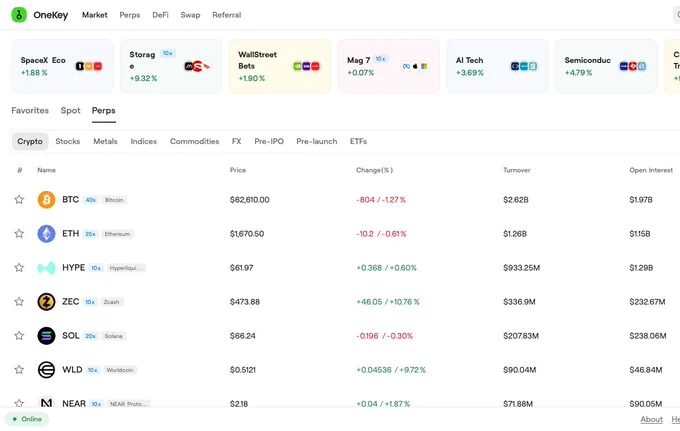This screenshot has height=431, width=680.
Task: Click the Worldcoin logo icon
Action: point(46,370)
